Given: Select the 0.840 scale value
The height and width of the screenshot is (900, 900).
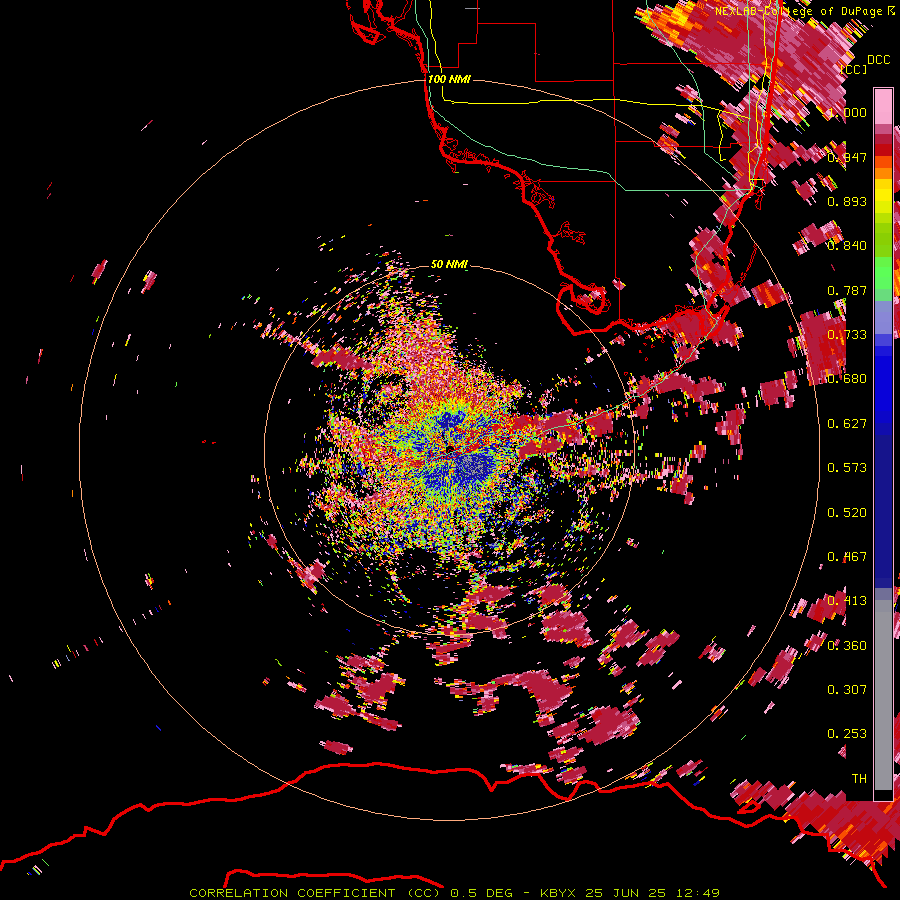Looking at the screenshot, I should coord(847,246).
